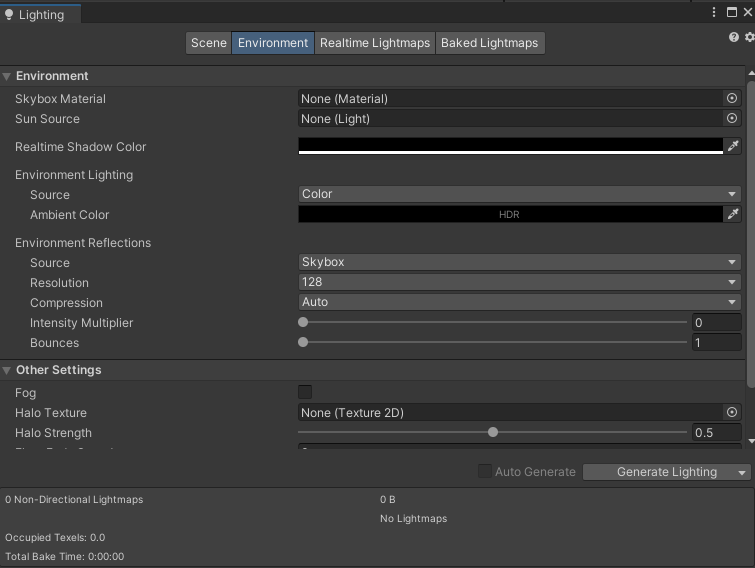Click the Bounces value field
755x568 pixels.
click(x=716, y=342)
